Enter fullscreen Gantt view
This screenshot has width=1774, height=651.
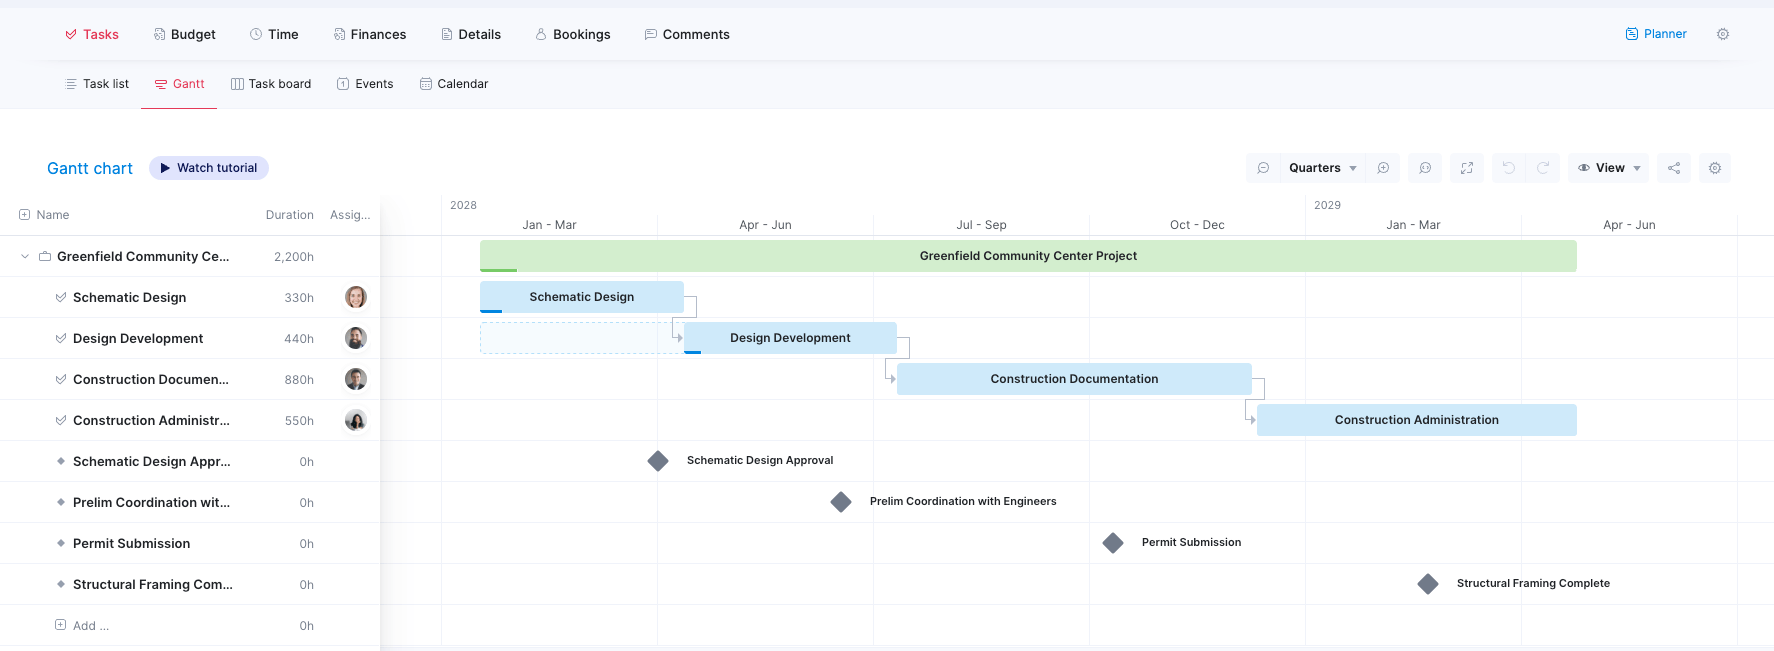coord(1467,168)
